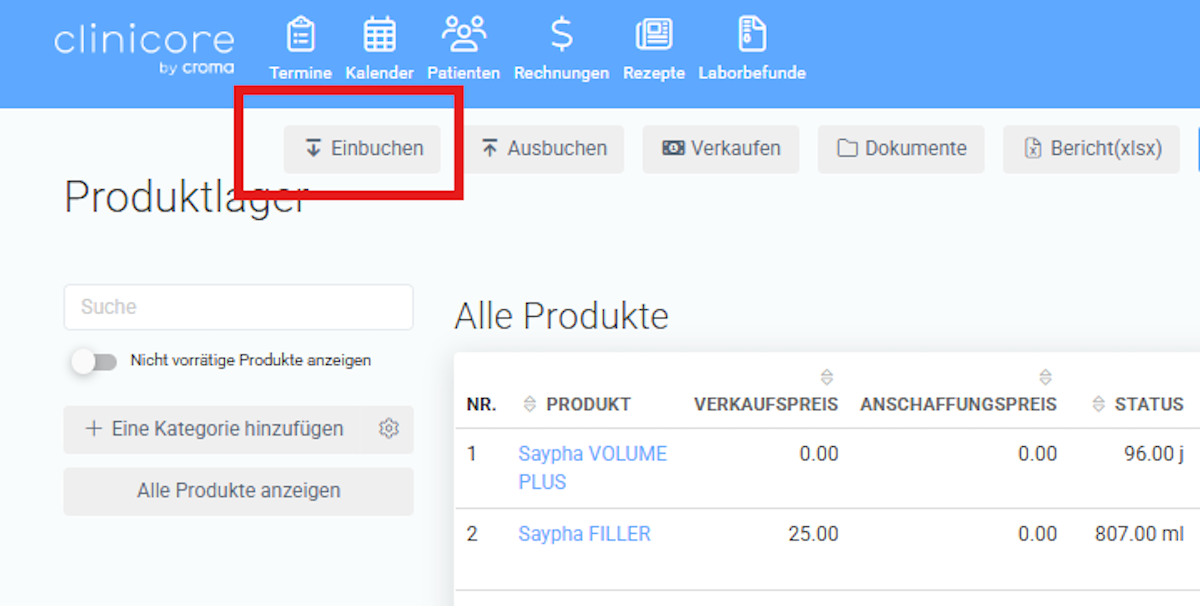Viewport: 1200px width, 606px height.
Task: Go to Rezepte in the navigation bar
Action: [654, 48]
